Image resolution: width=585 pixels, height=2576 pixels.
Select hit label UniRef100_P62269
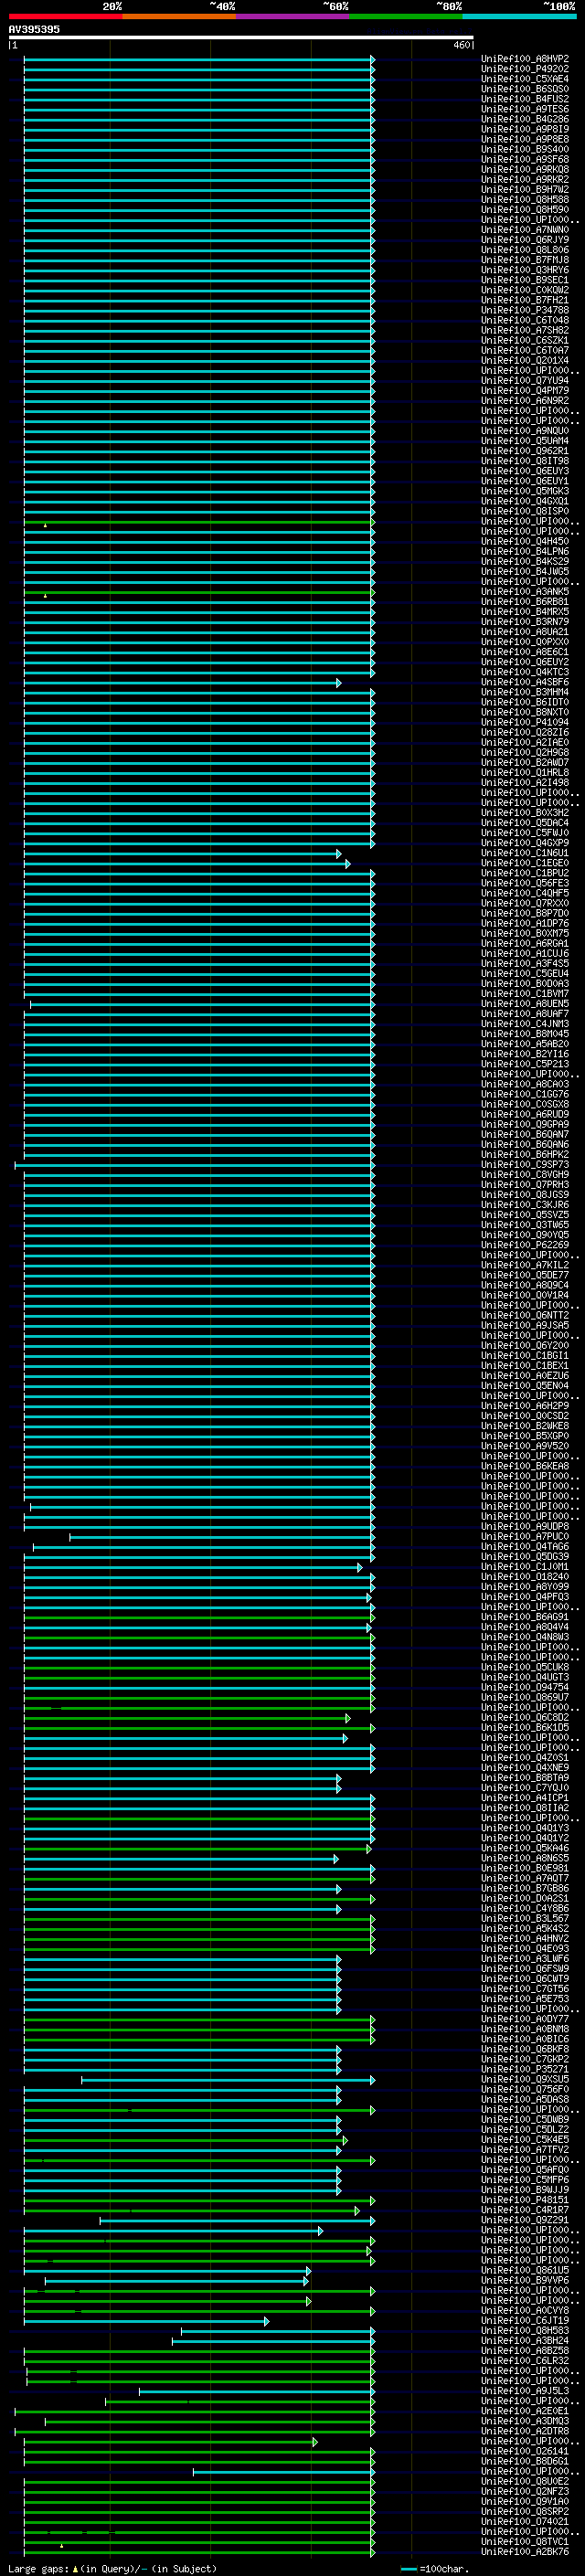coord(525,1245)
